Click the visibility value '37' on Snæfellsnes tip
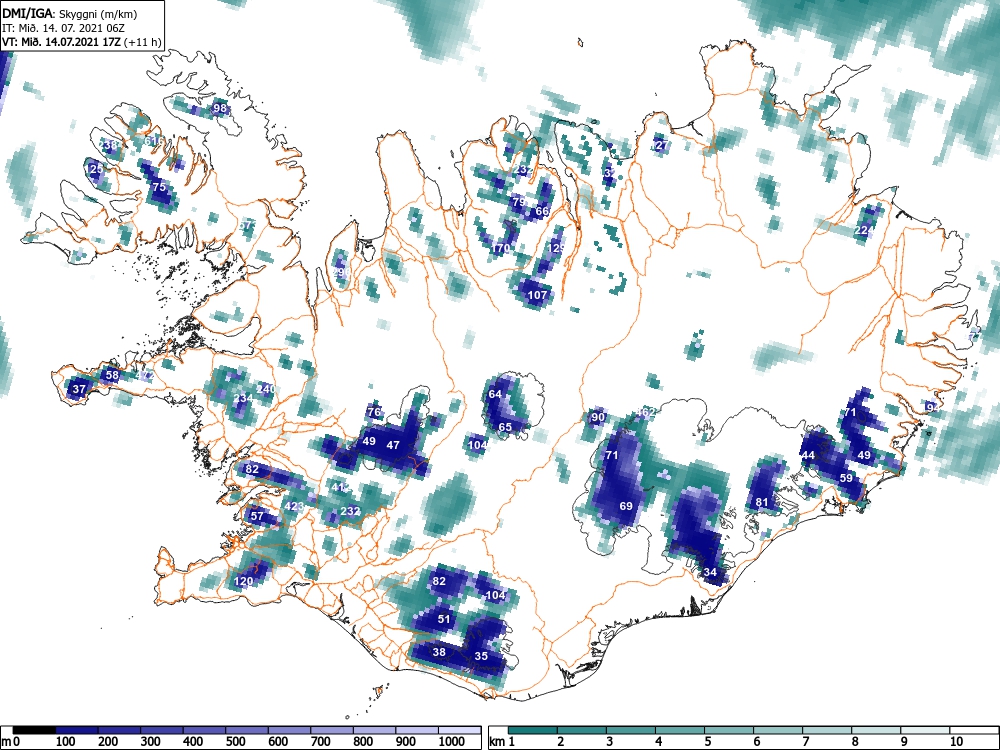 tap(79, 389)
